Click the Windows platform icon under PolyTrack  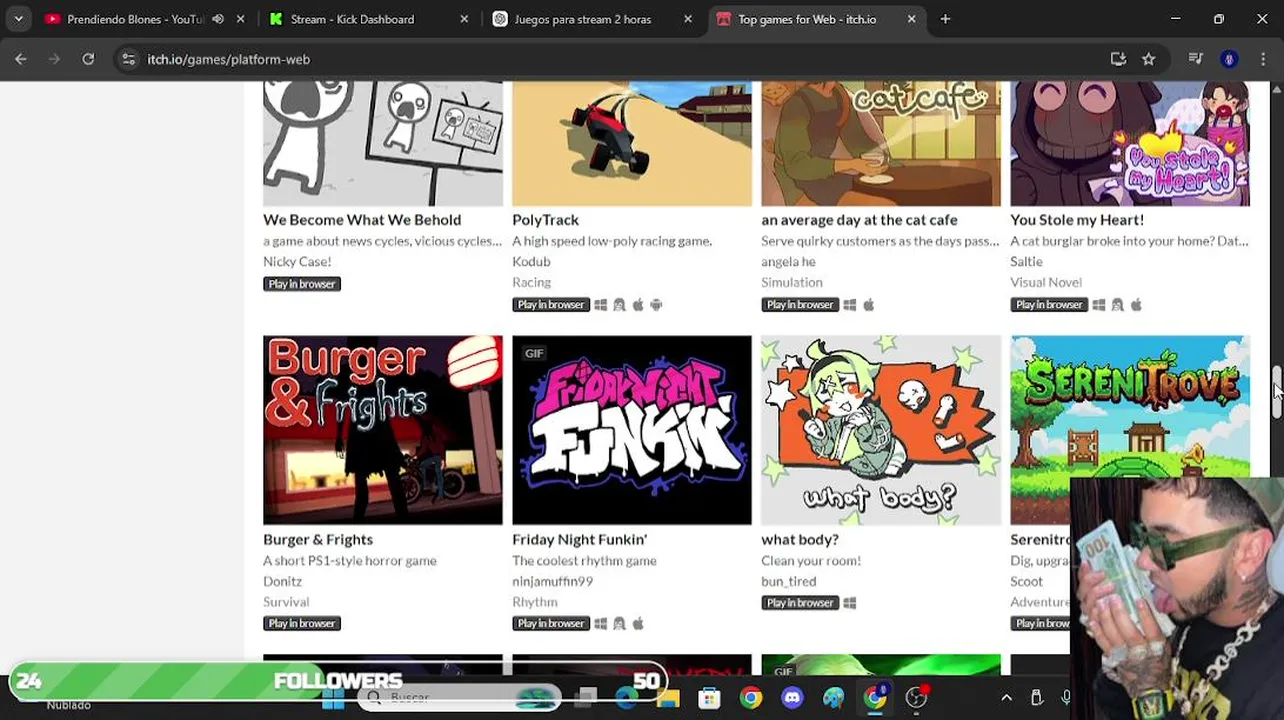601,305
